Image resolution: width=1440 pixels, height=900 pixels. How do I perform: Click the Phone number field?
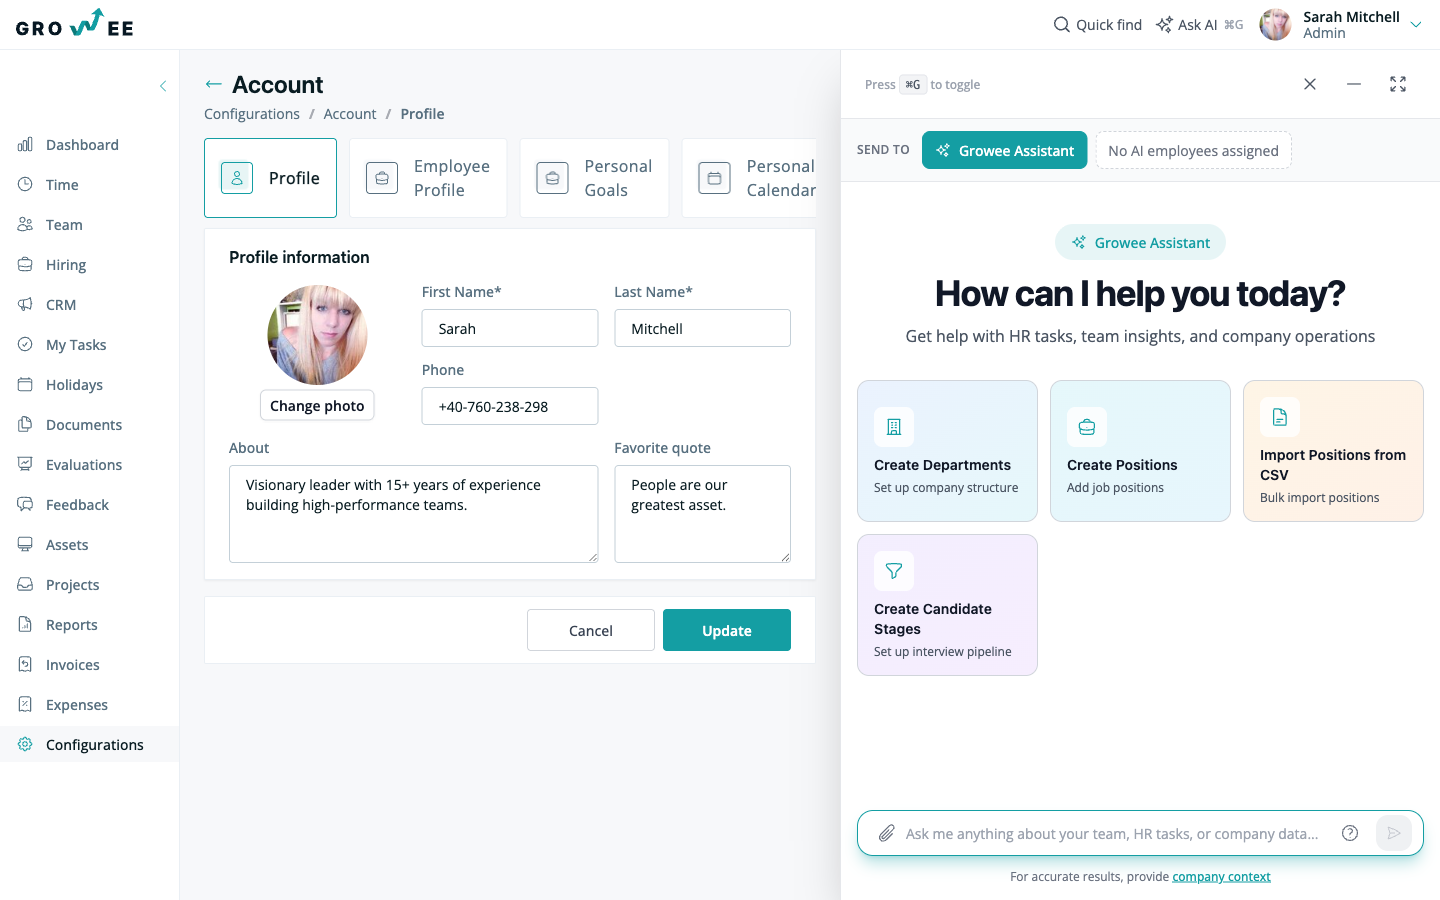[510, 406]
